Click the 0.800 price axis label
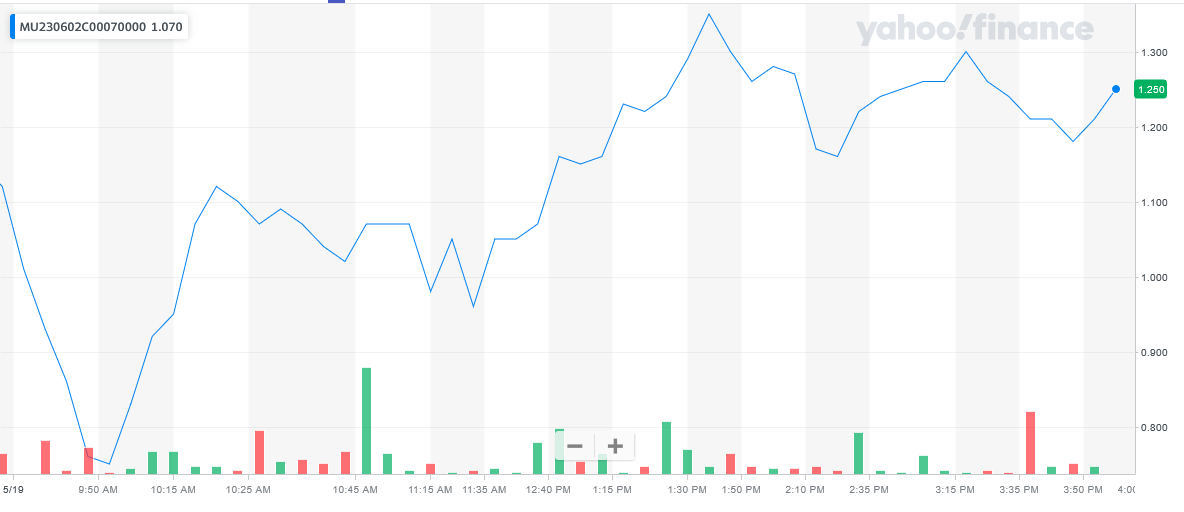Screen dimensions: 1184x512 tap(1153, 428)
